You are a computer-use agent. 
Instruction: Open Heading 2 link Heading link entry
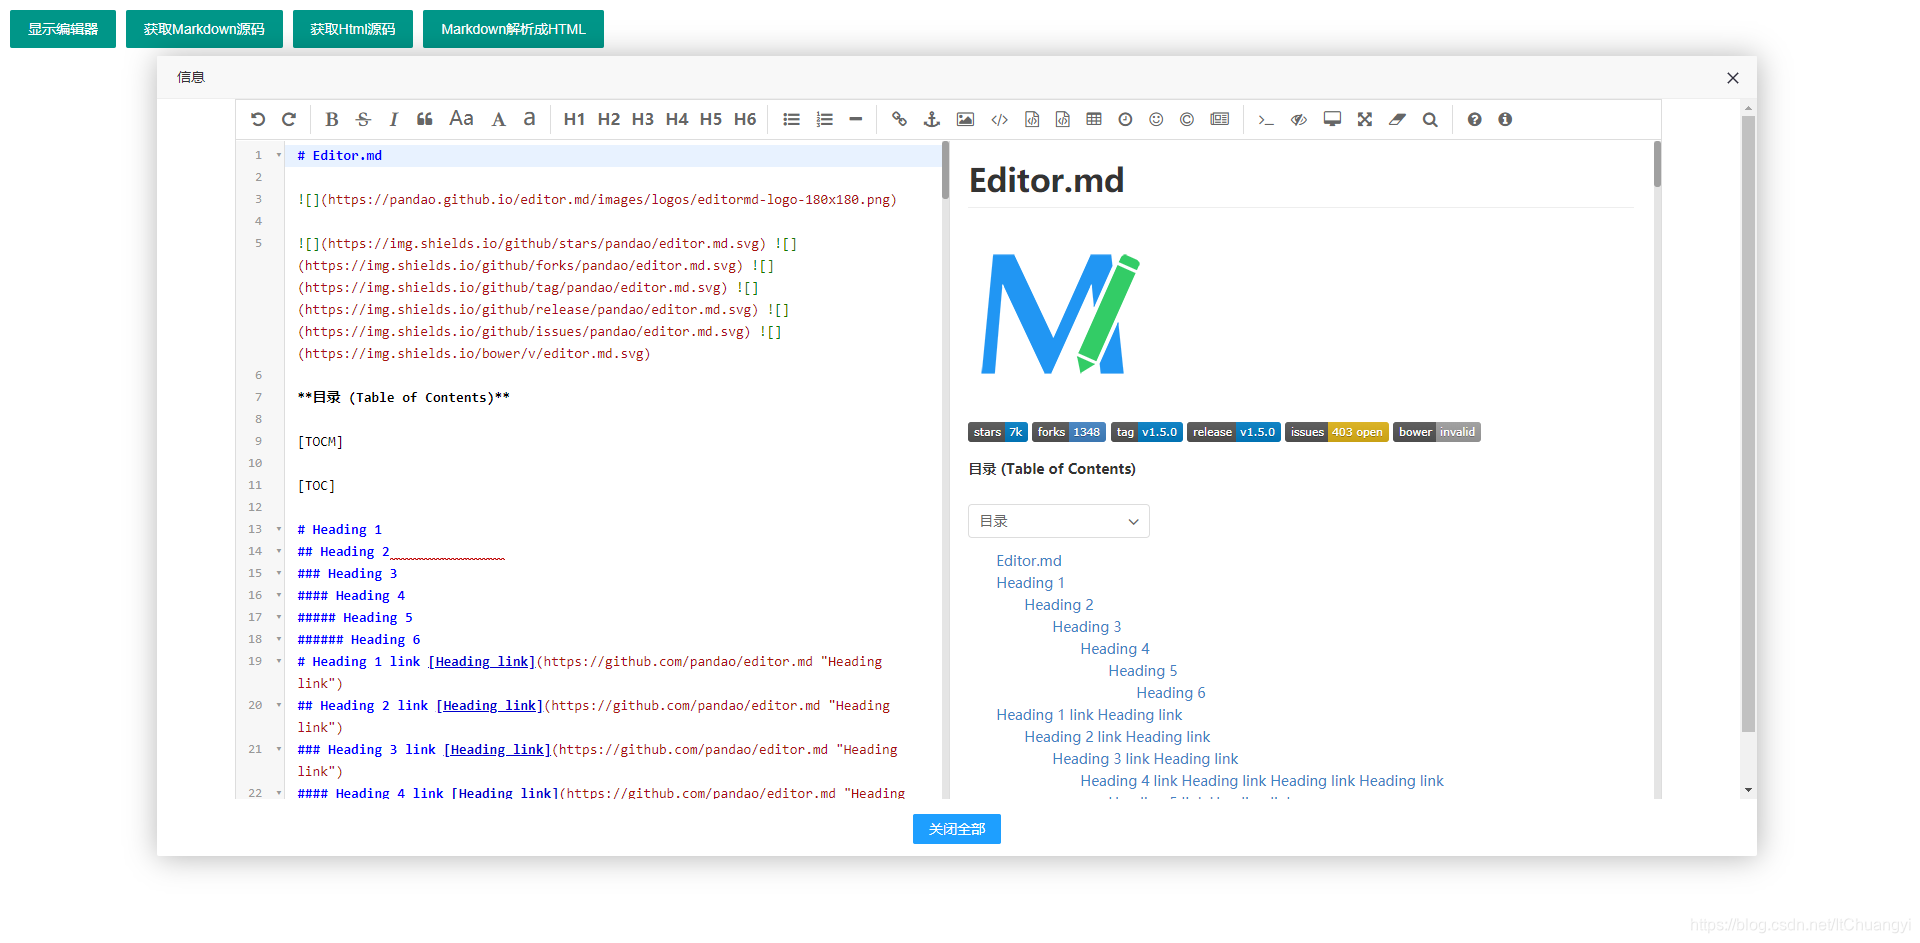1117,737
